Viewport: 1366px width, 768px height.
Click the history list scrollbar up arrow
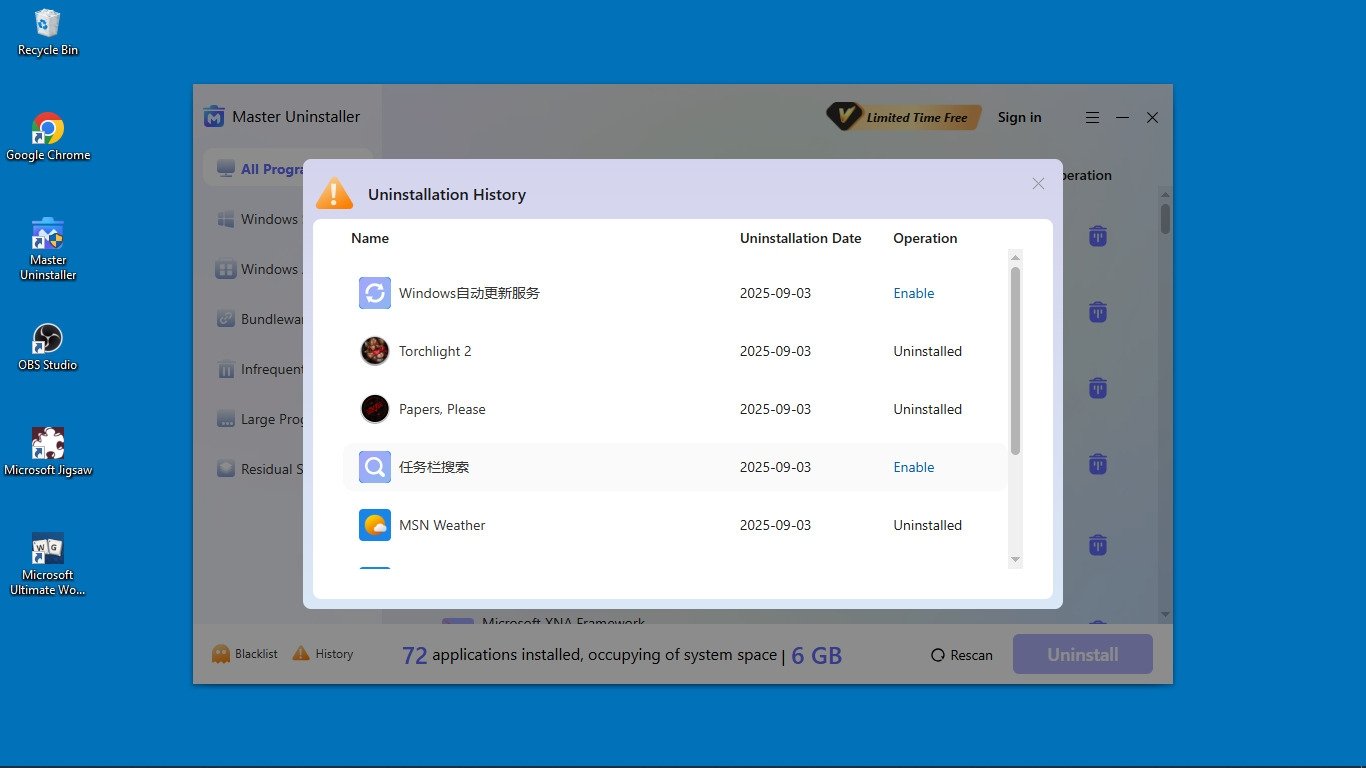(1015, 258)
